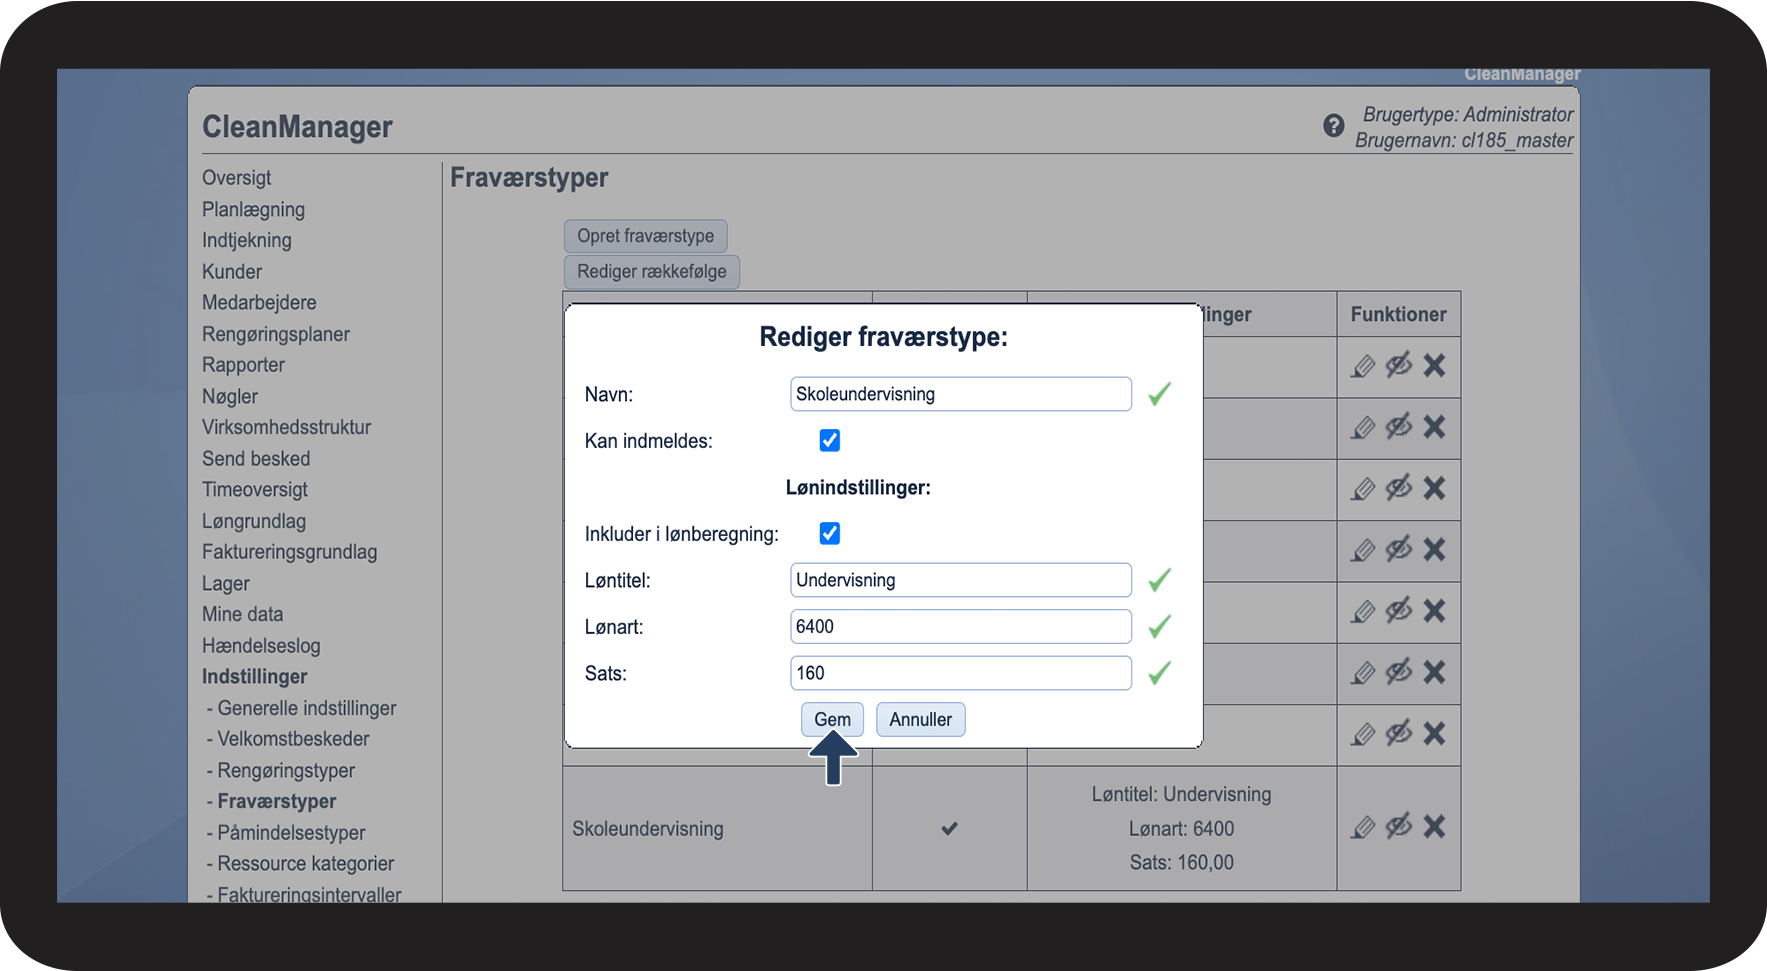Image resolution: width=1767 pixels, height=971 pixels.
Task: Click pencil edit icon in second table row
Action: [1363, 428]
